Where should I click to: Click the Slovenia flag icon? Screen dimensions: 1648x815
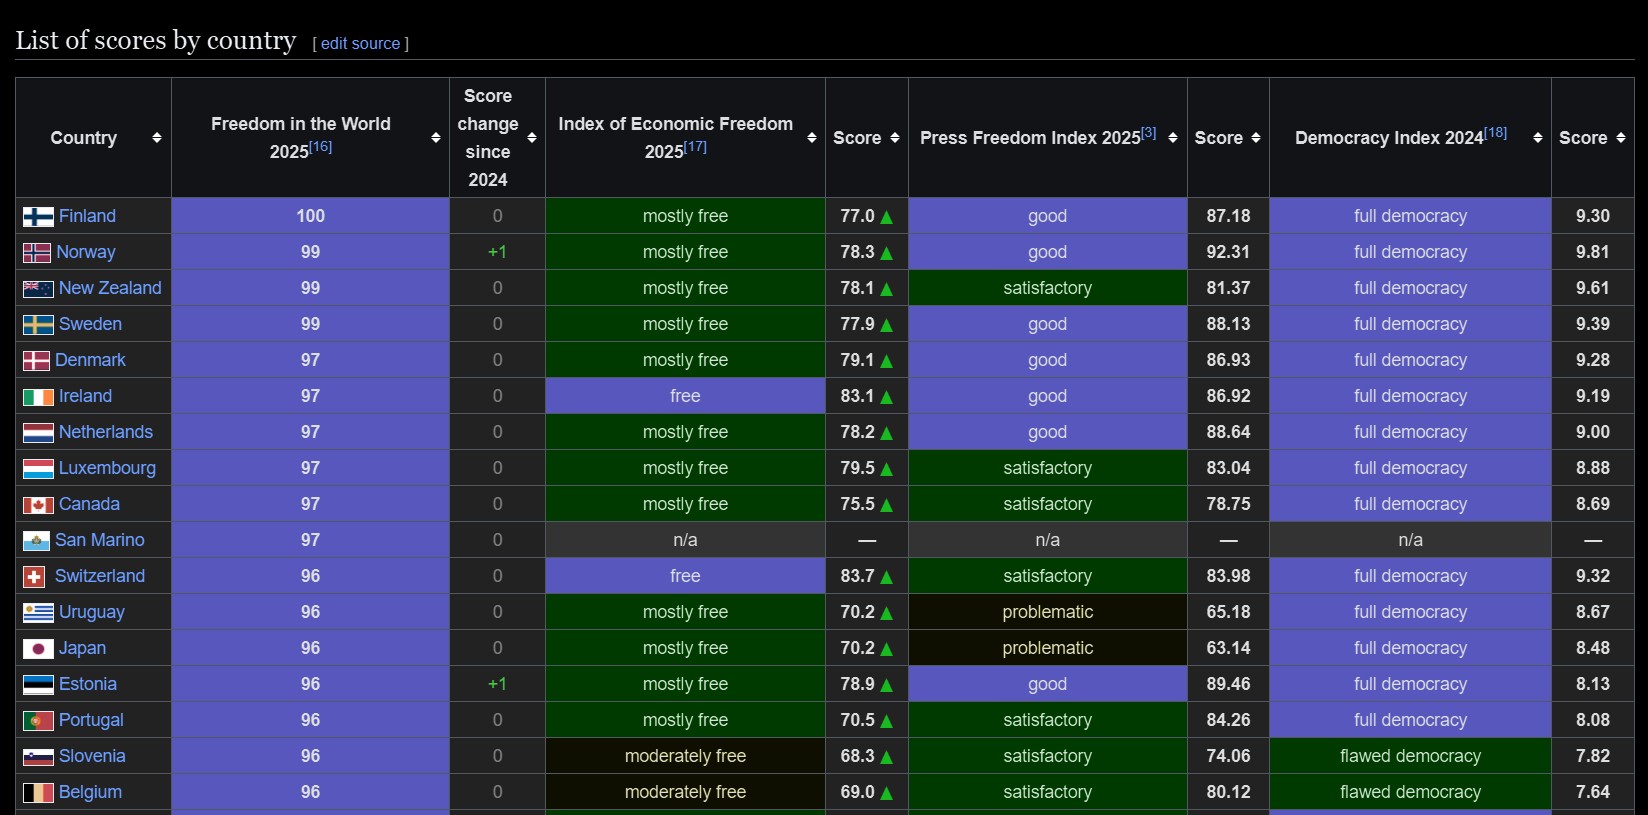click(x=38, y=757)
